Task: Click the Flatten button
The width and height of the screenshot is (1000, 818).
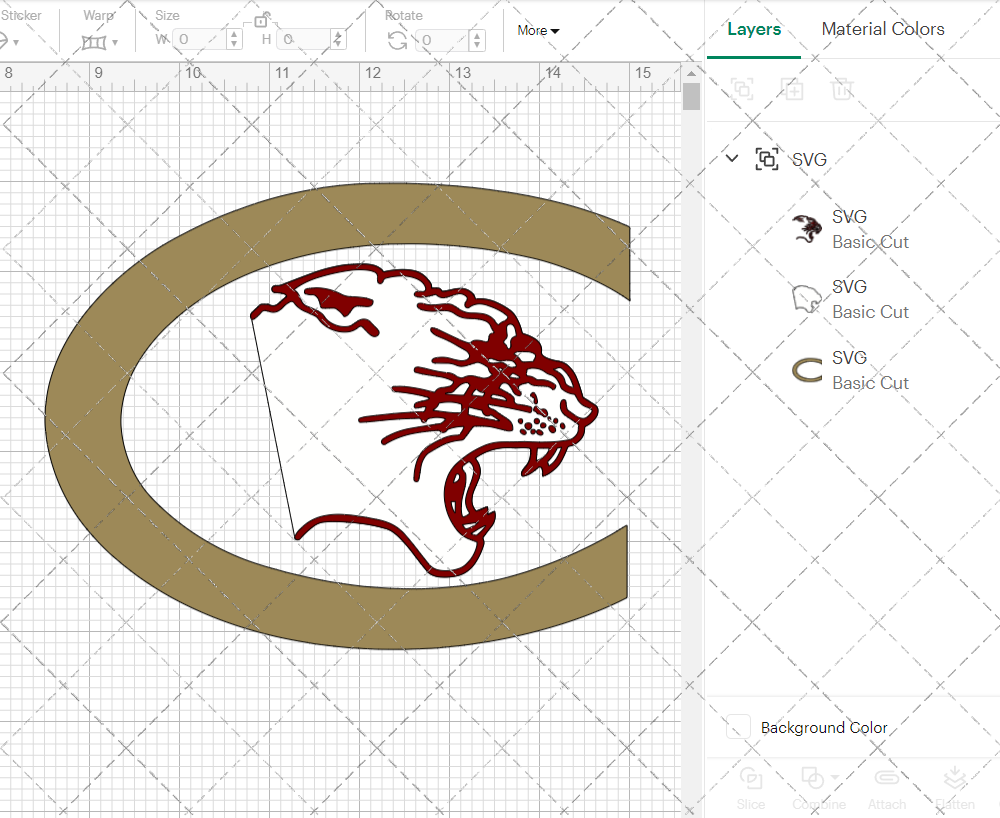Action: (x=955, y=788)
